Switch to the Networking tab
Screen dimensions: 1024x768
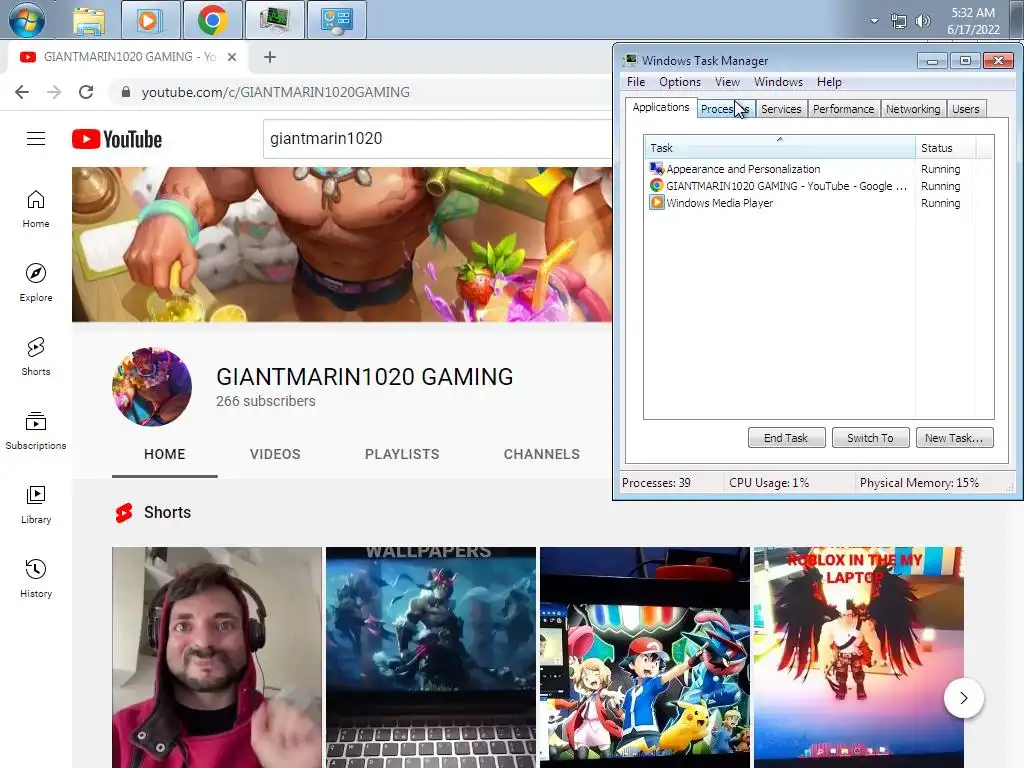[x=913, y=109]
